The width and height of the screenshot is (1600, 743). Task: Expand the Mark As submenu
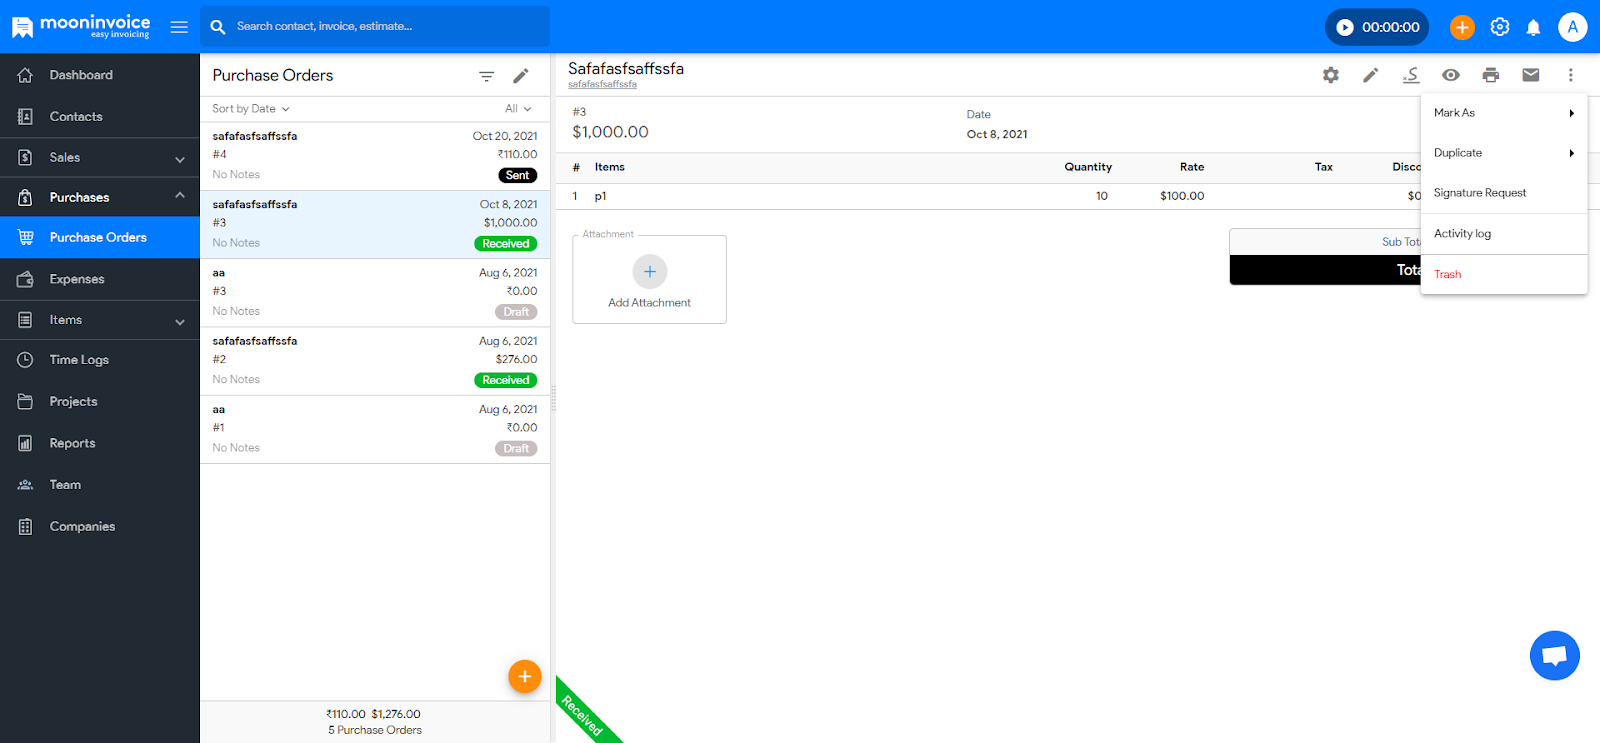pyautogui.click(x=1504, y=113)
